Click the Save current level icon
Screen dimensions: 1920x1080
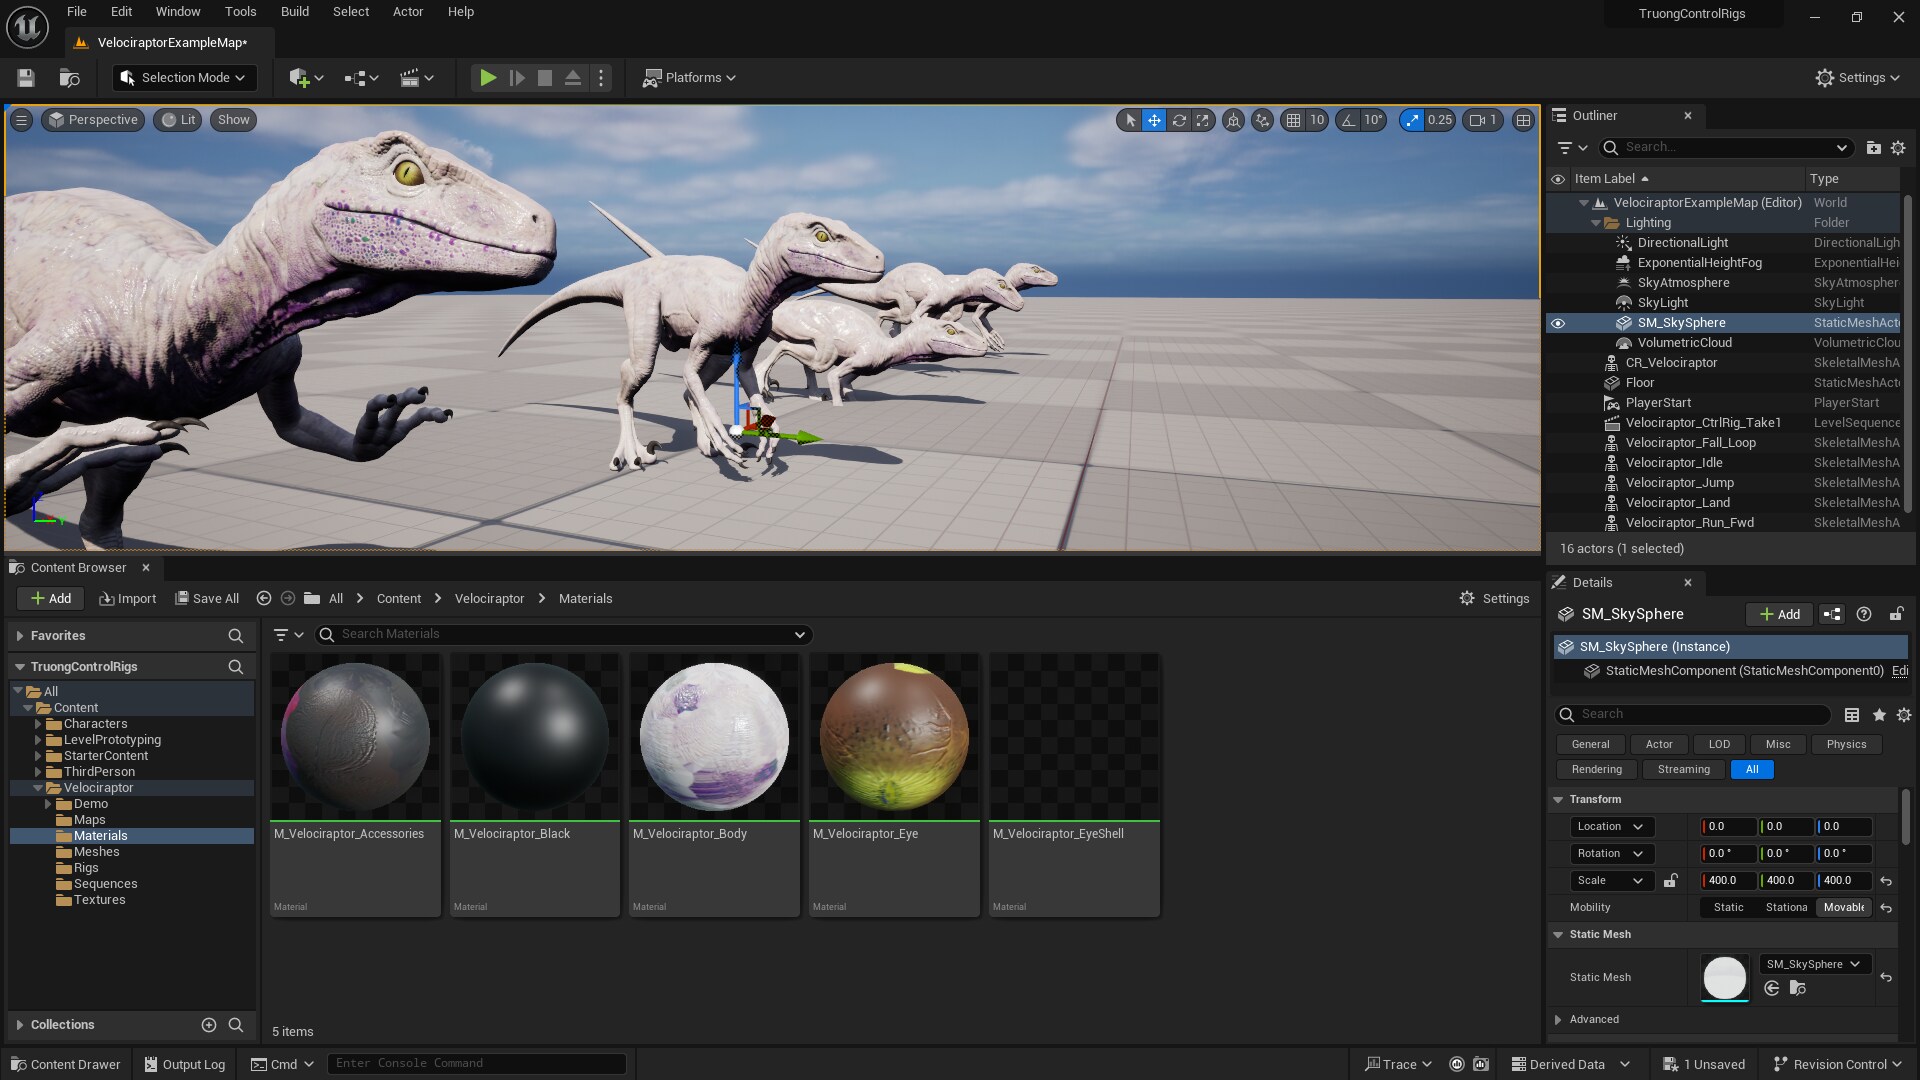coord(26,78)
